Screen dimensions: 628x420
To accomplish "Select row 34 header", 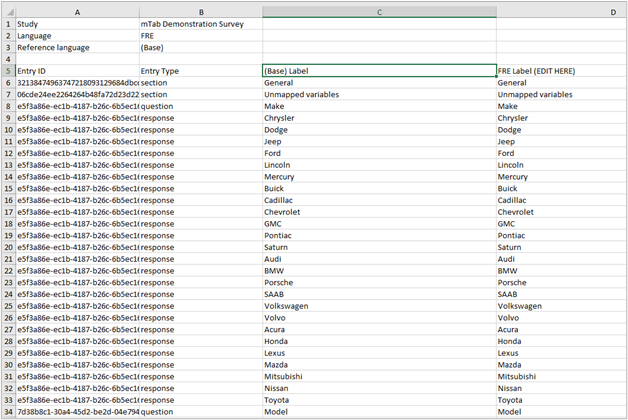I will (x=8, y=412).
